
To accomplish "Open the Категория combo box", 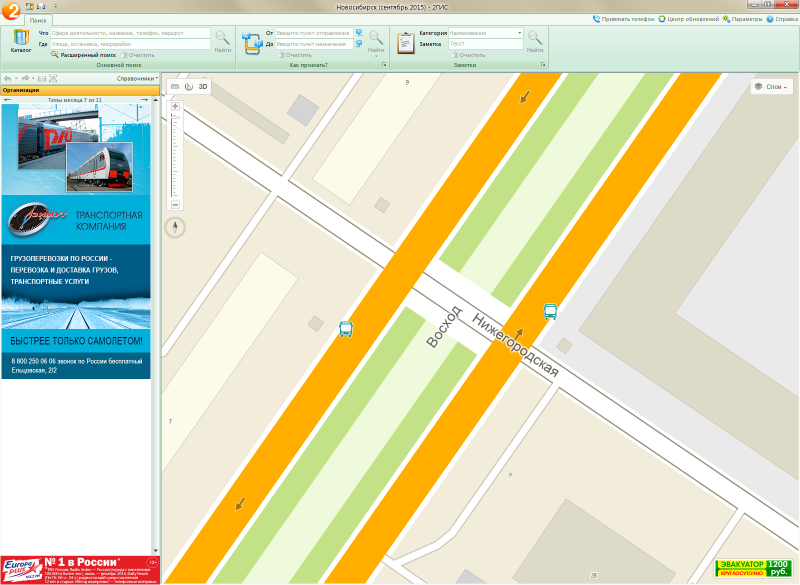I will pos(486,33).
